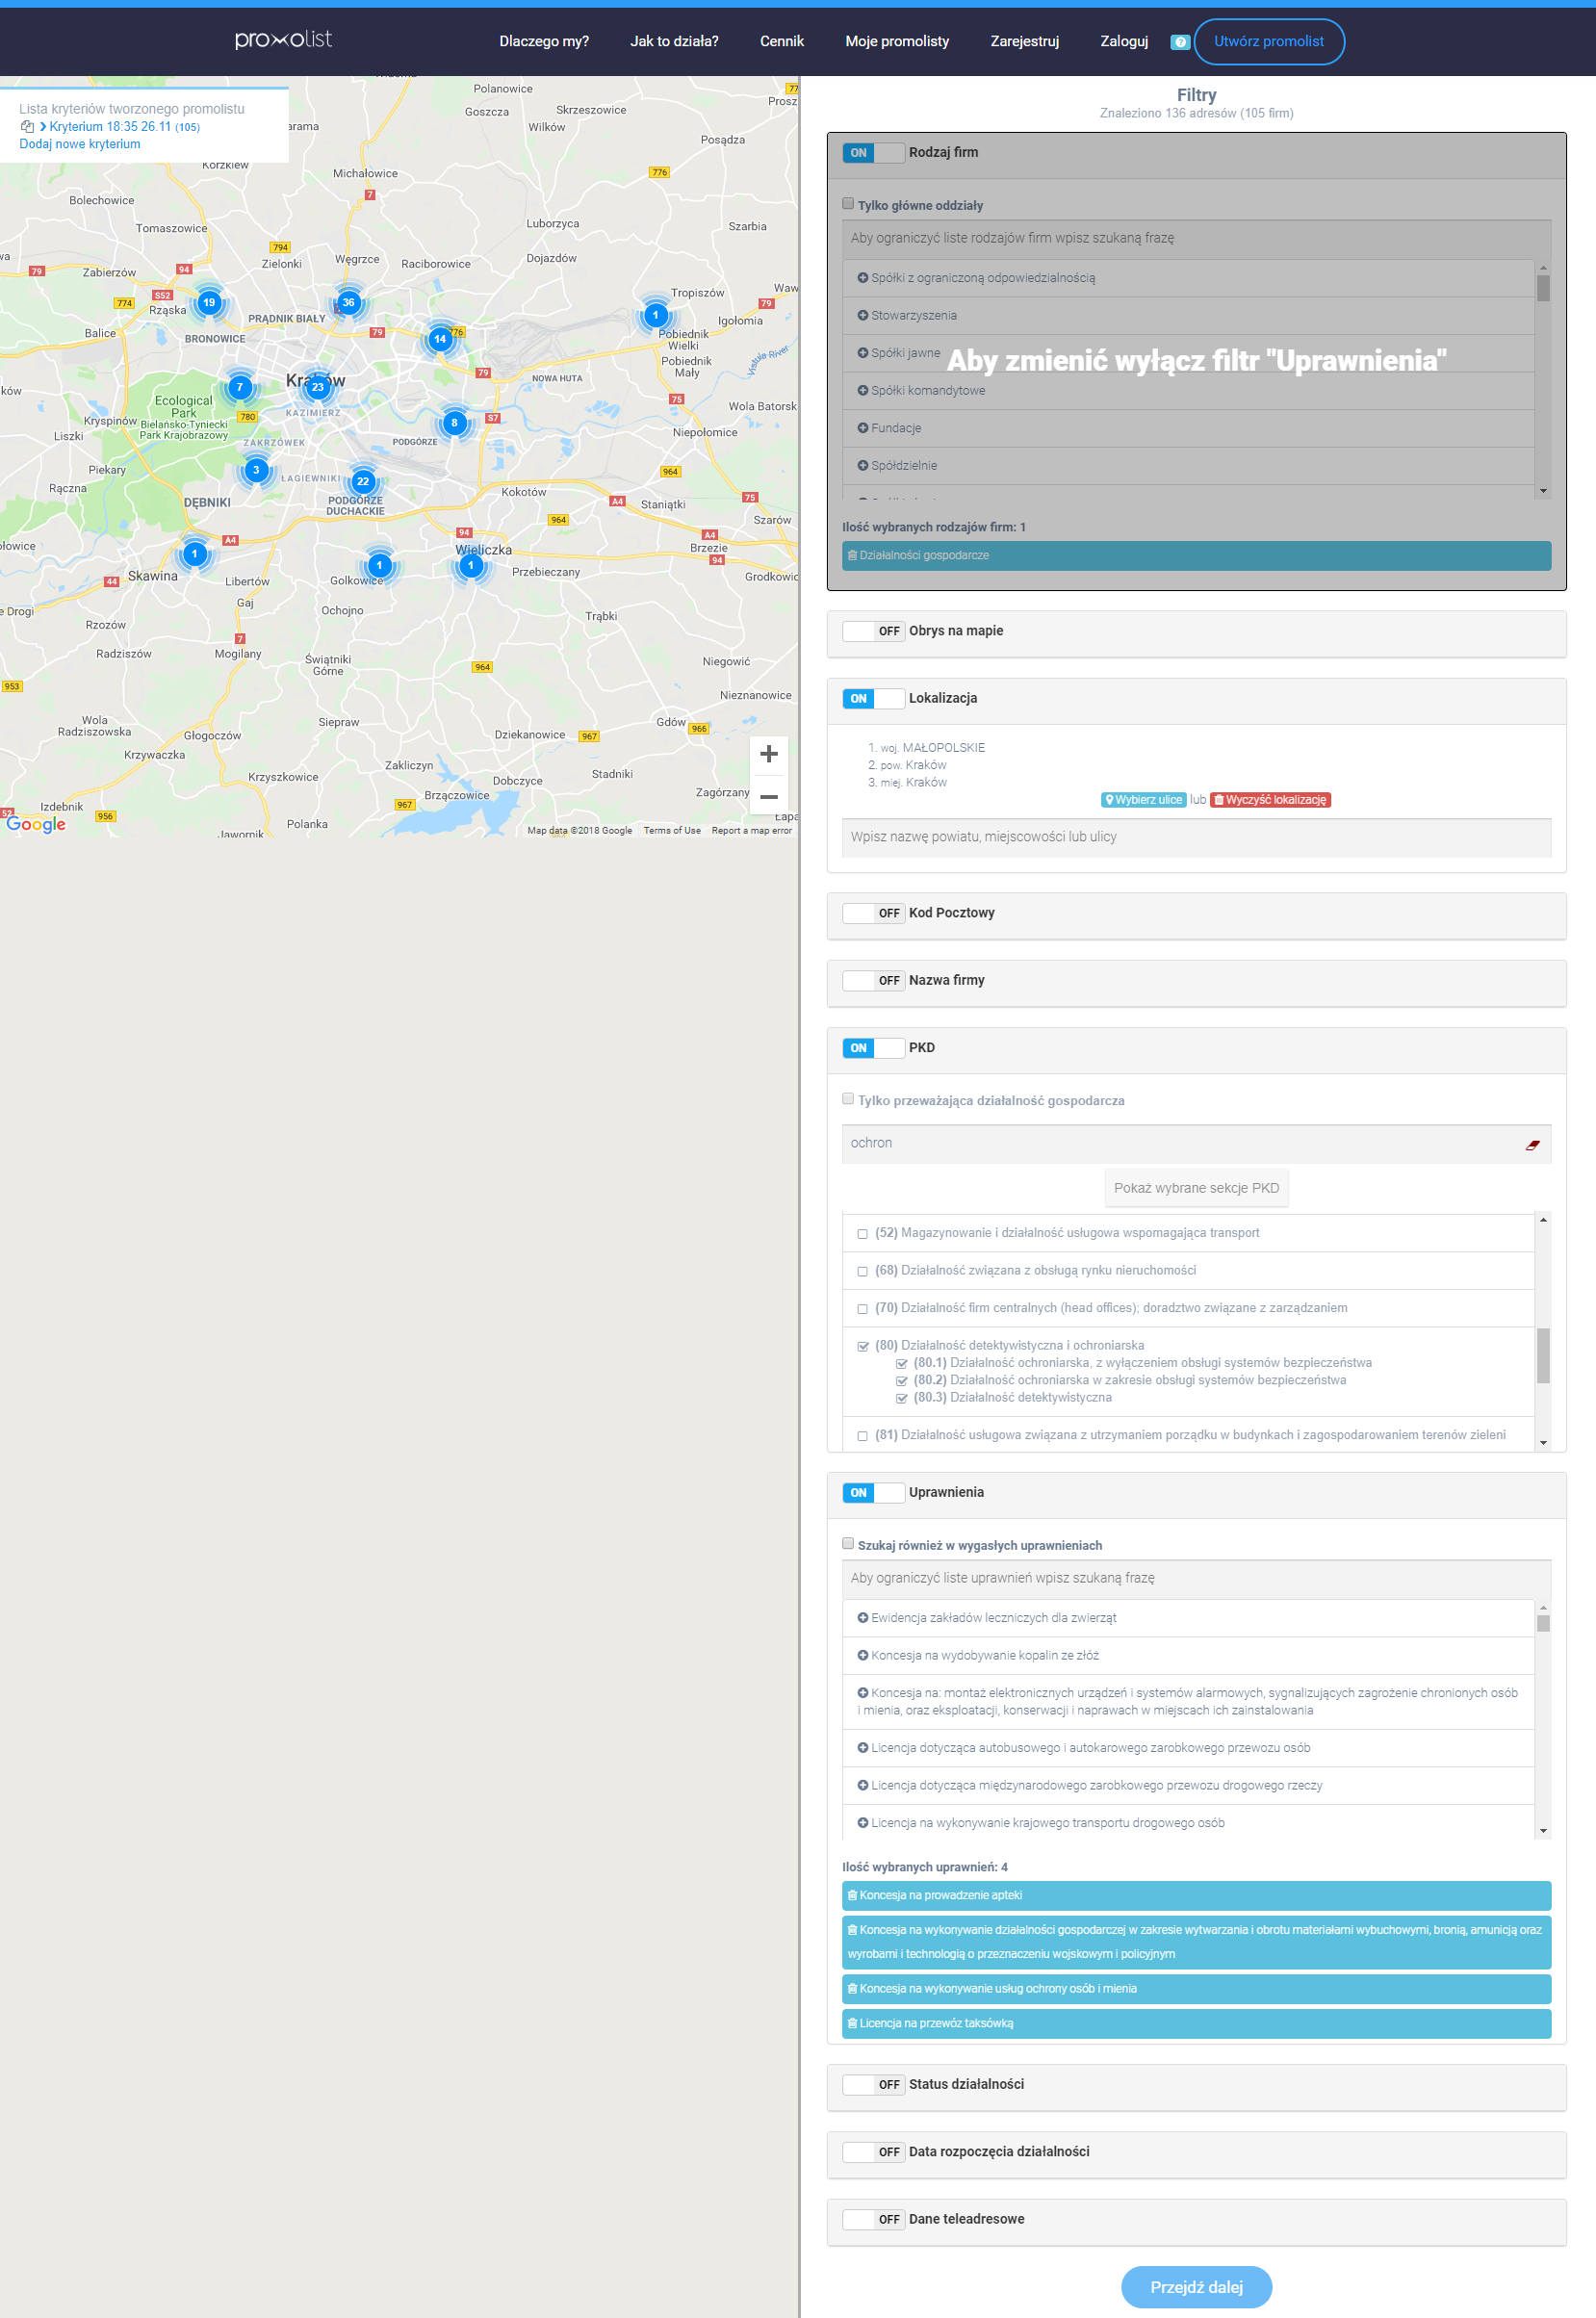This screenshot has width=1596, height=2318.
Task: Enable 'Szukaj również w wygasłych uprawnieniach'
Action: pos(848,1544)
